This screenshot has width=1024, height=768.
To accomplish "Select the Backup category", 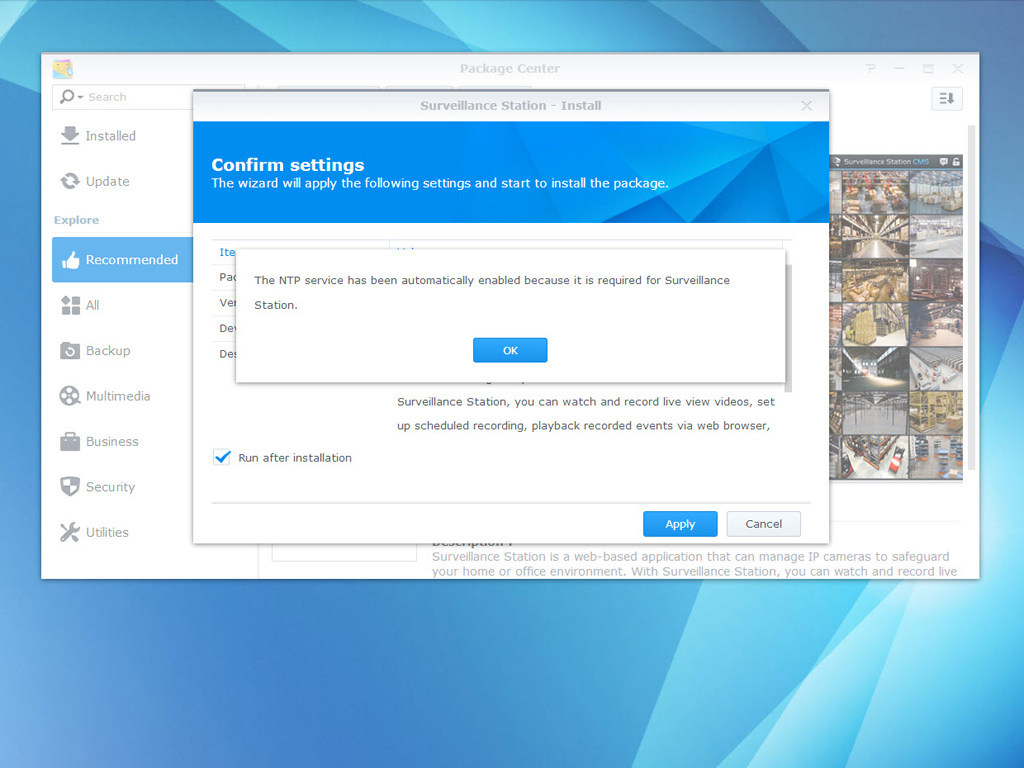I will pos(122,351).
